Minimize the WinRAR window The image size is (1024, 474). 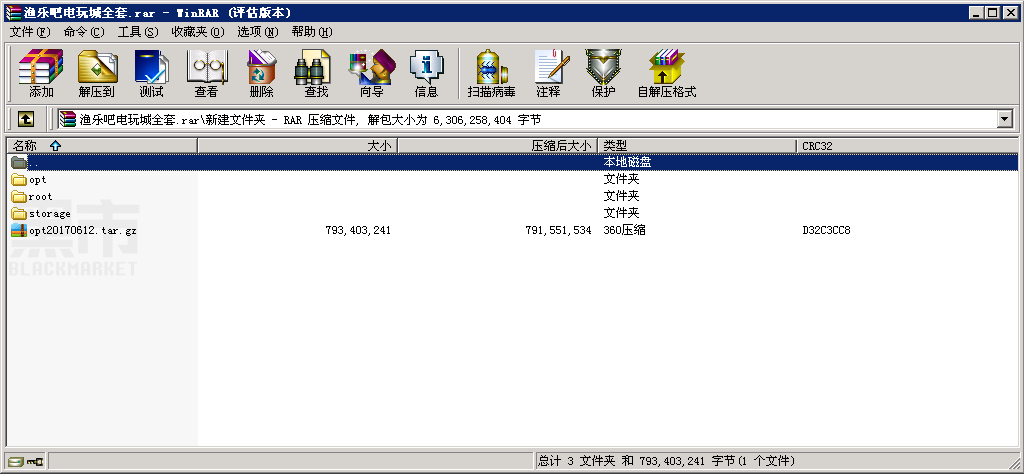976,12
